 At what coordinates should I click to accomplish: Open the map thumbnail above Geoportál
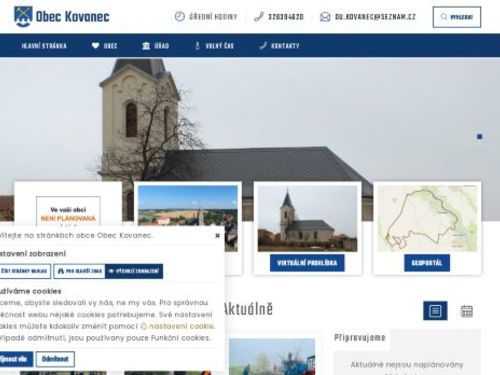pyautogui.click(x=427, y=218)
